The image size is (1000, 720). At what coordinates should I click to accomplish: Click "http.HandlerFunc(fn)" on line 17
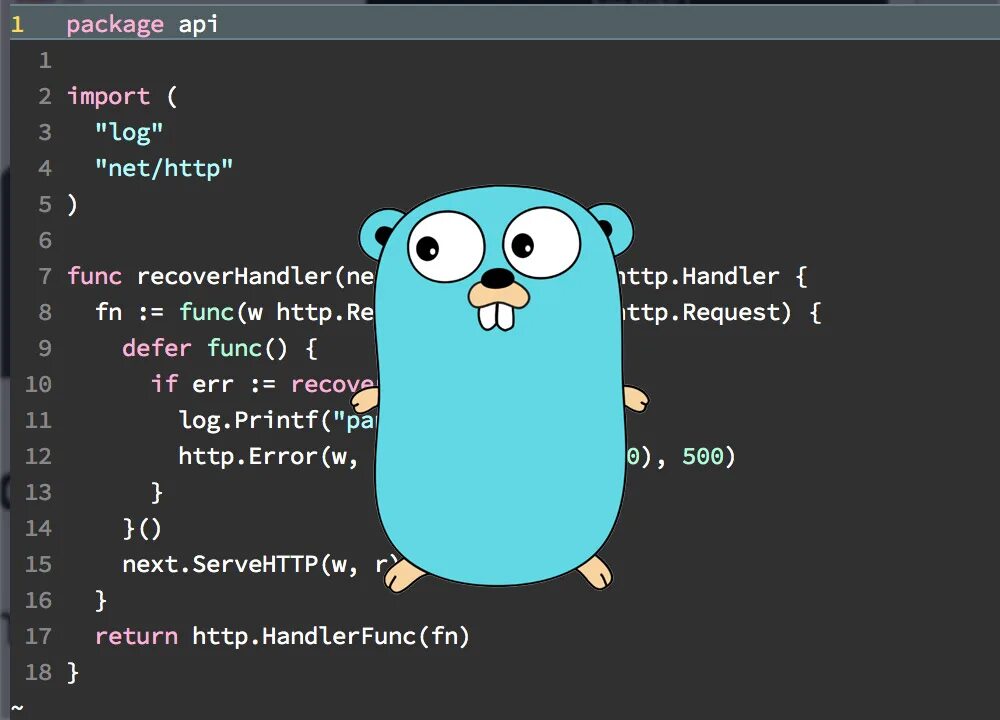coord(331,636)
